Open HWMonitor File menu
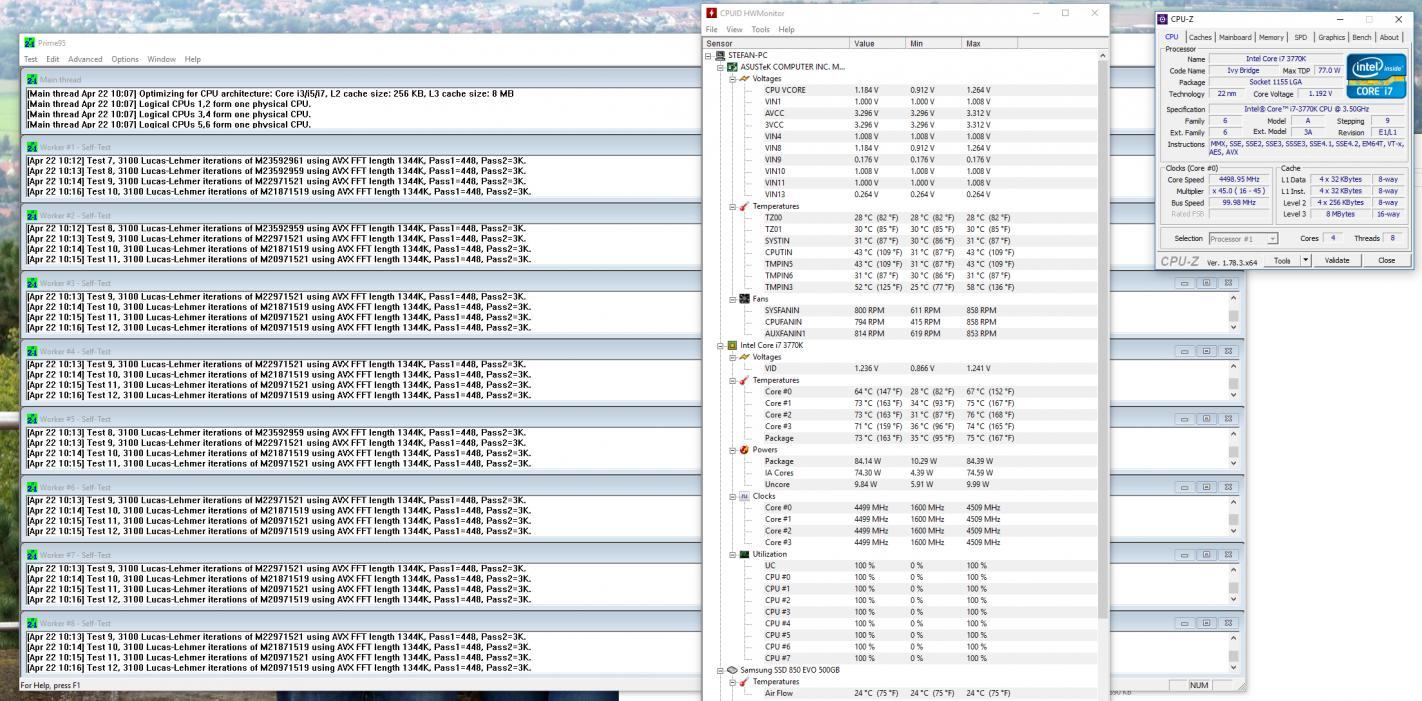This screenshot has width=1422, height=701. tap(712, 30)
